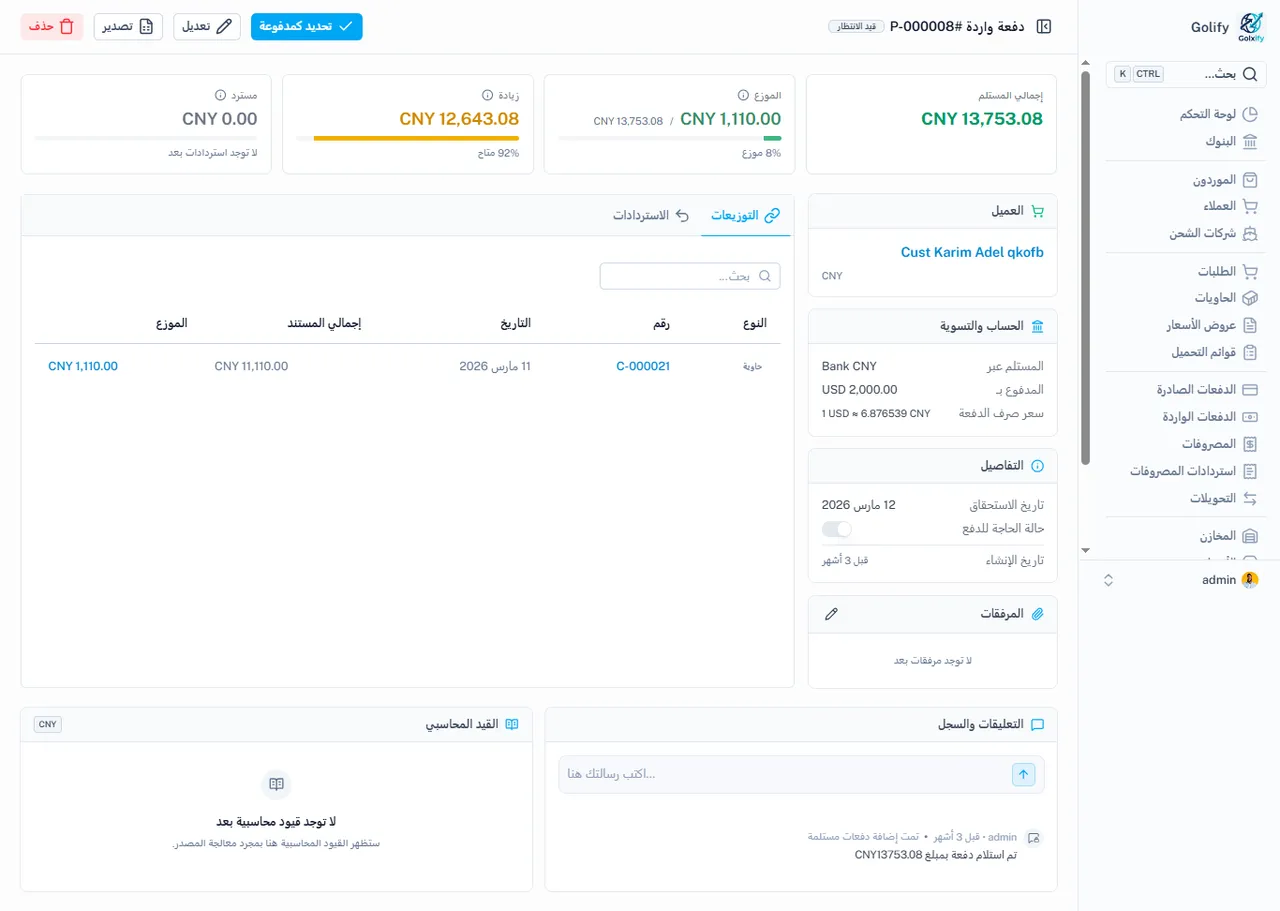This screenshot has height=911, width=1280.
Task: Expand the admin user menu chevrons
Action: 1108,580
